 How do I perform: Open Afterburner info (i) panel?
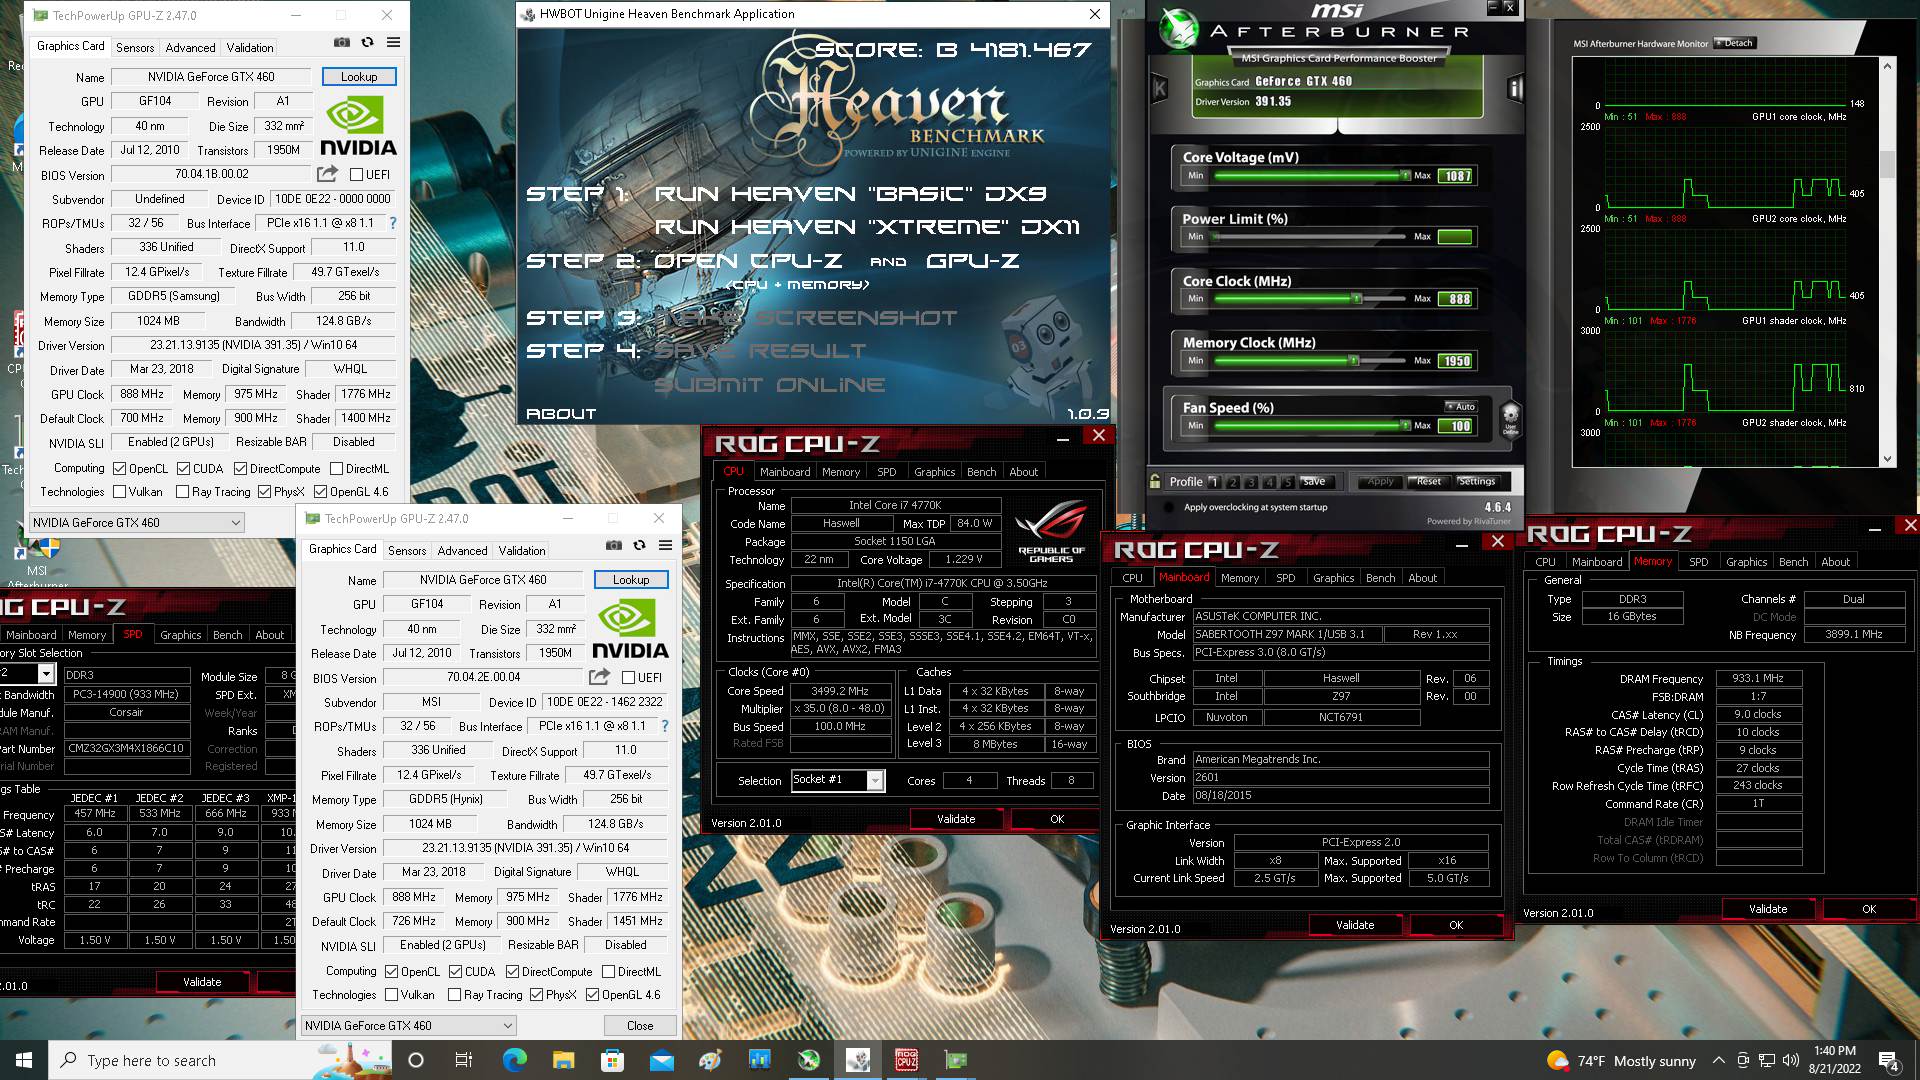point(1515,89)
